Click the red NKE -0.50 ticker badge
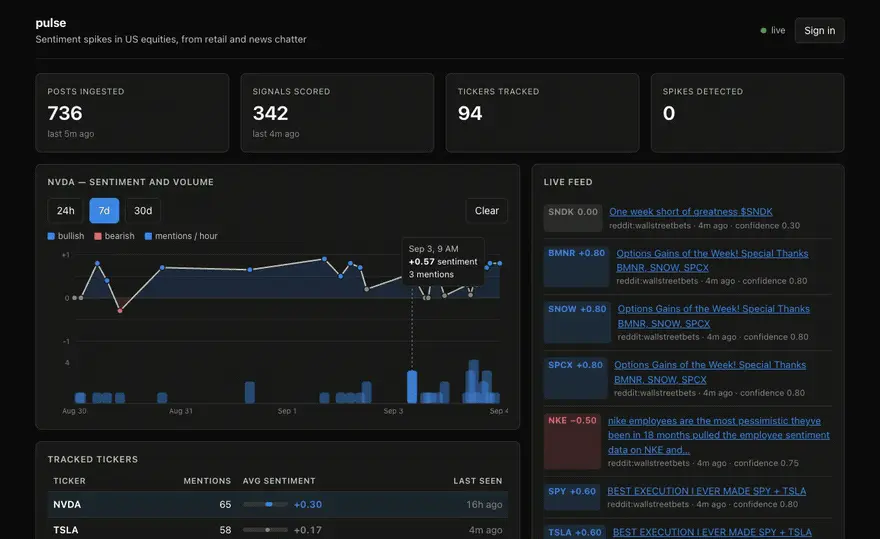880x539 pixels. click(572, 441)
